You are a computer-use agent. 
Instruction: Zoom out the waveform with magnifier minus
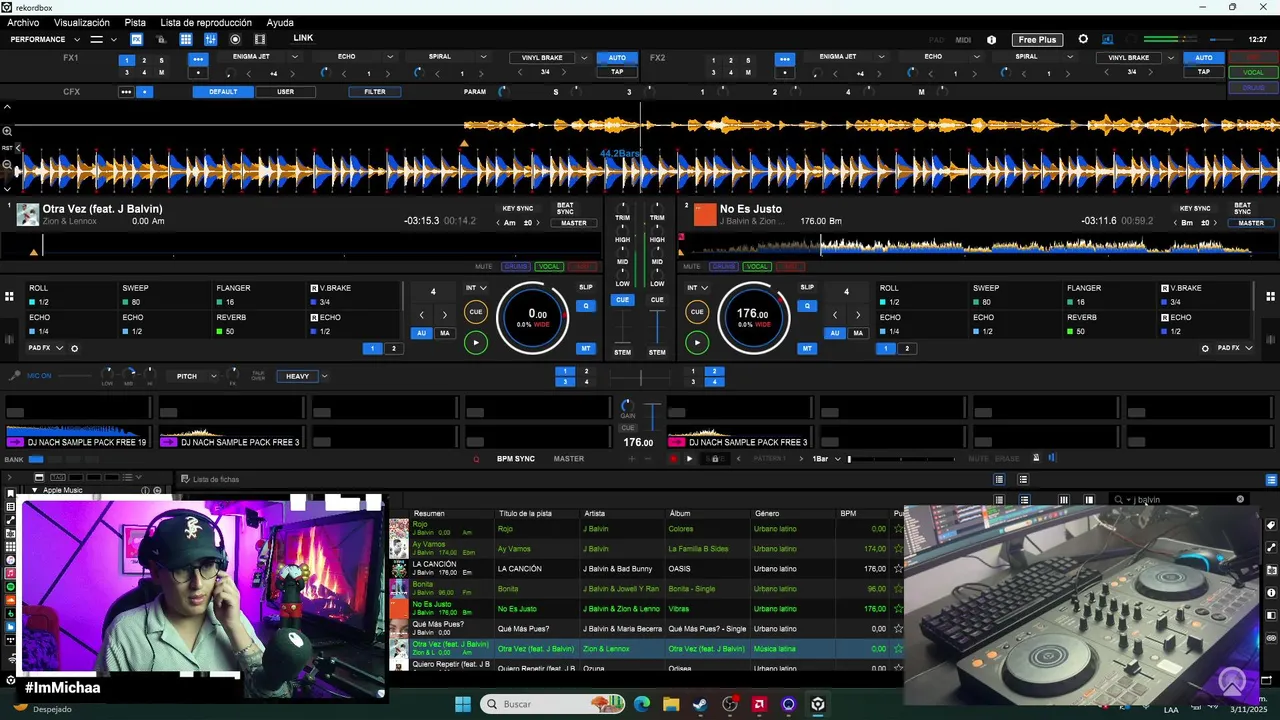point(7,164)
